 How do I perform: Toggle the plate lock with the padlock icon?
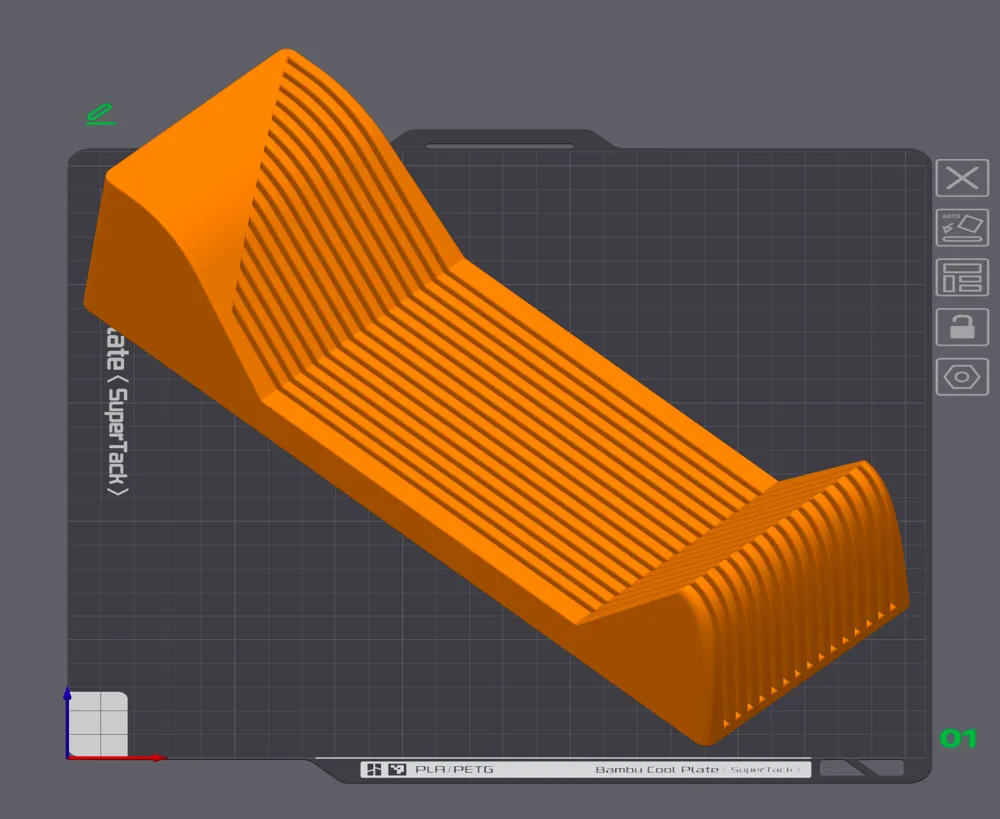click(961, 327)
